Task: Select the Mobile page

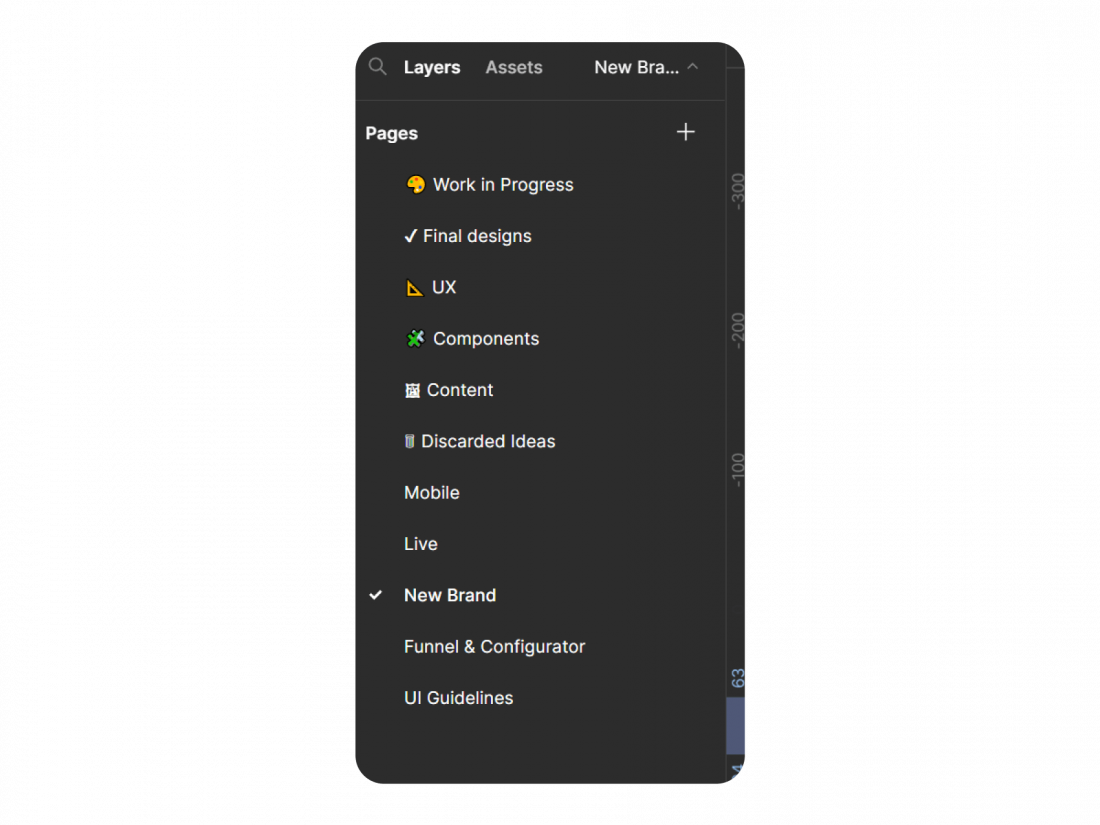Action: click(432, 493)
